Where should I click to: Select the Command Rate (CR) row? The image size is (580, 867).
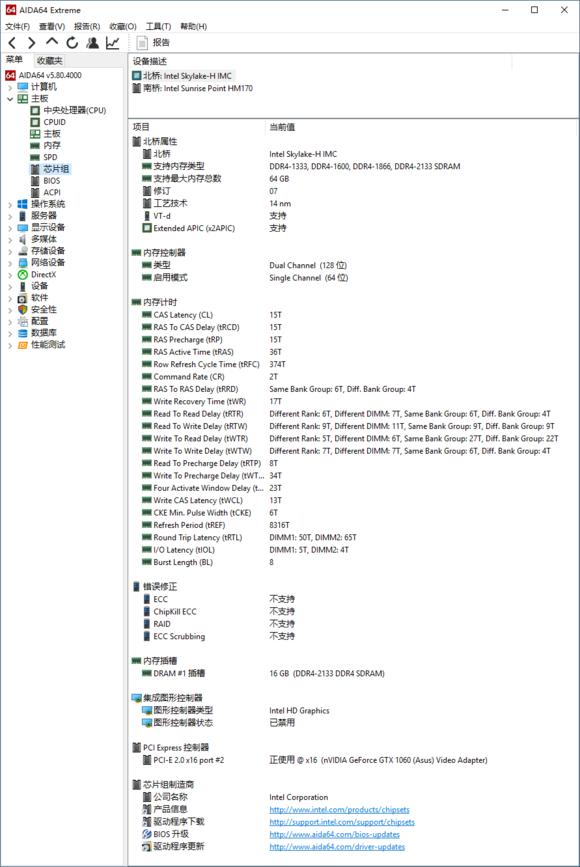[x=352, y=377]
